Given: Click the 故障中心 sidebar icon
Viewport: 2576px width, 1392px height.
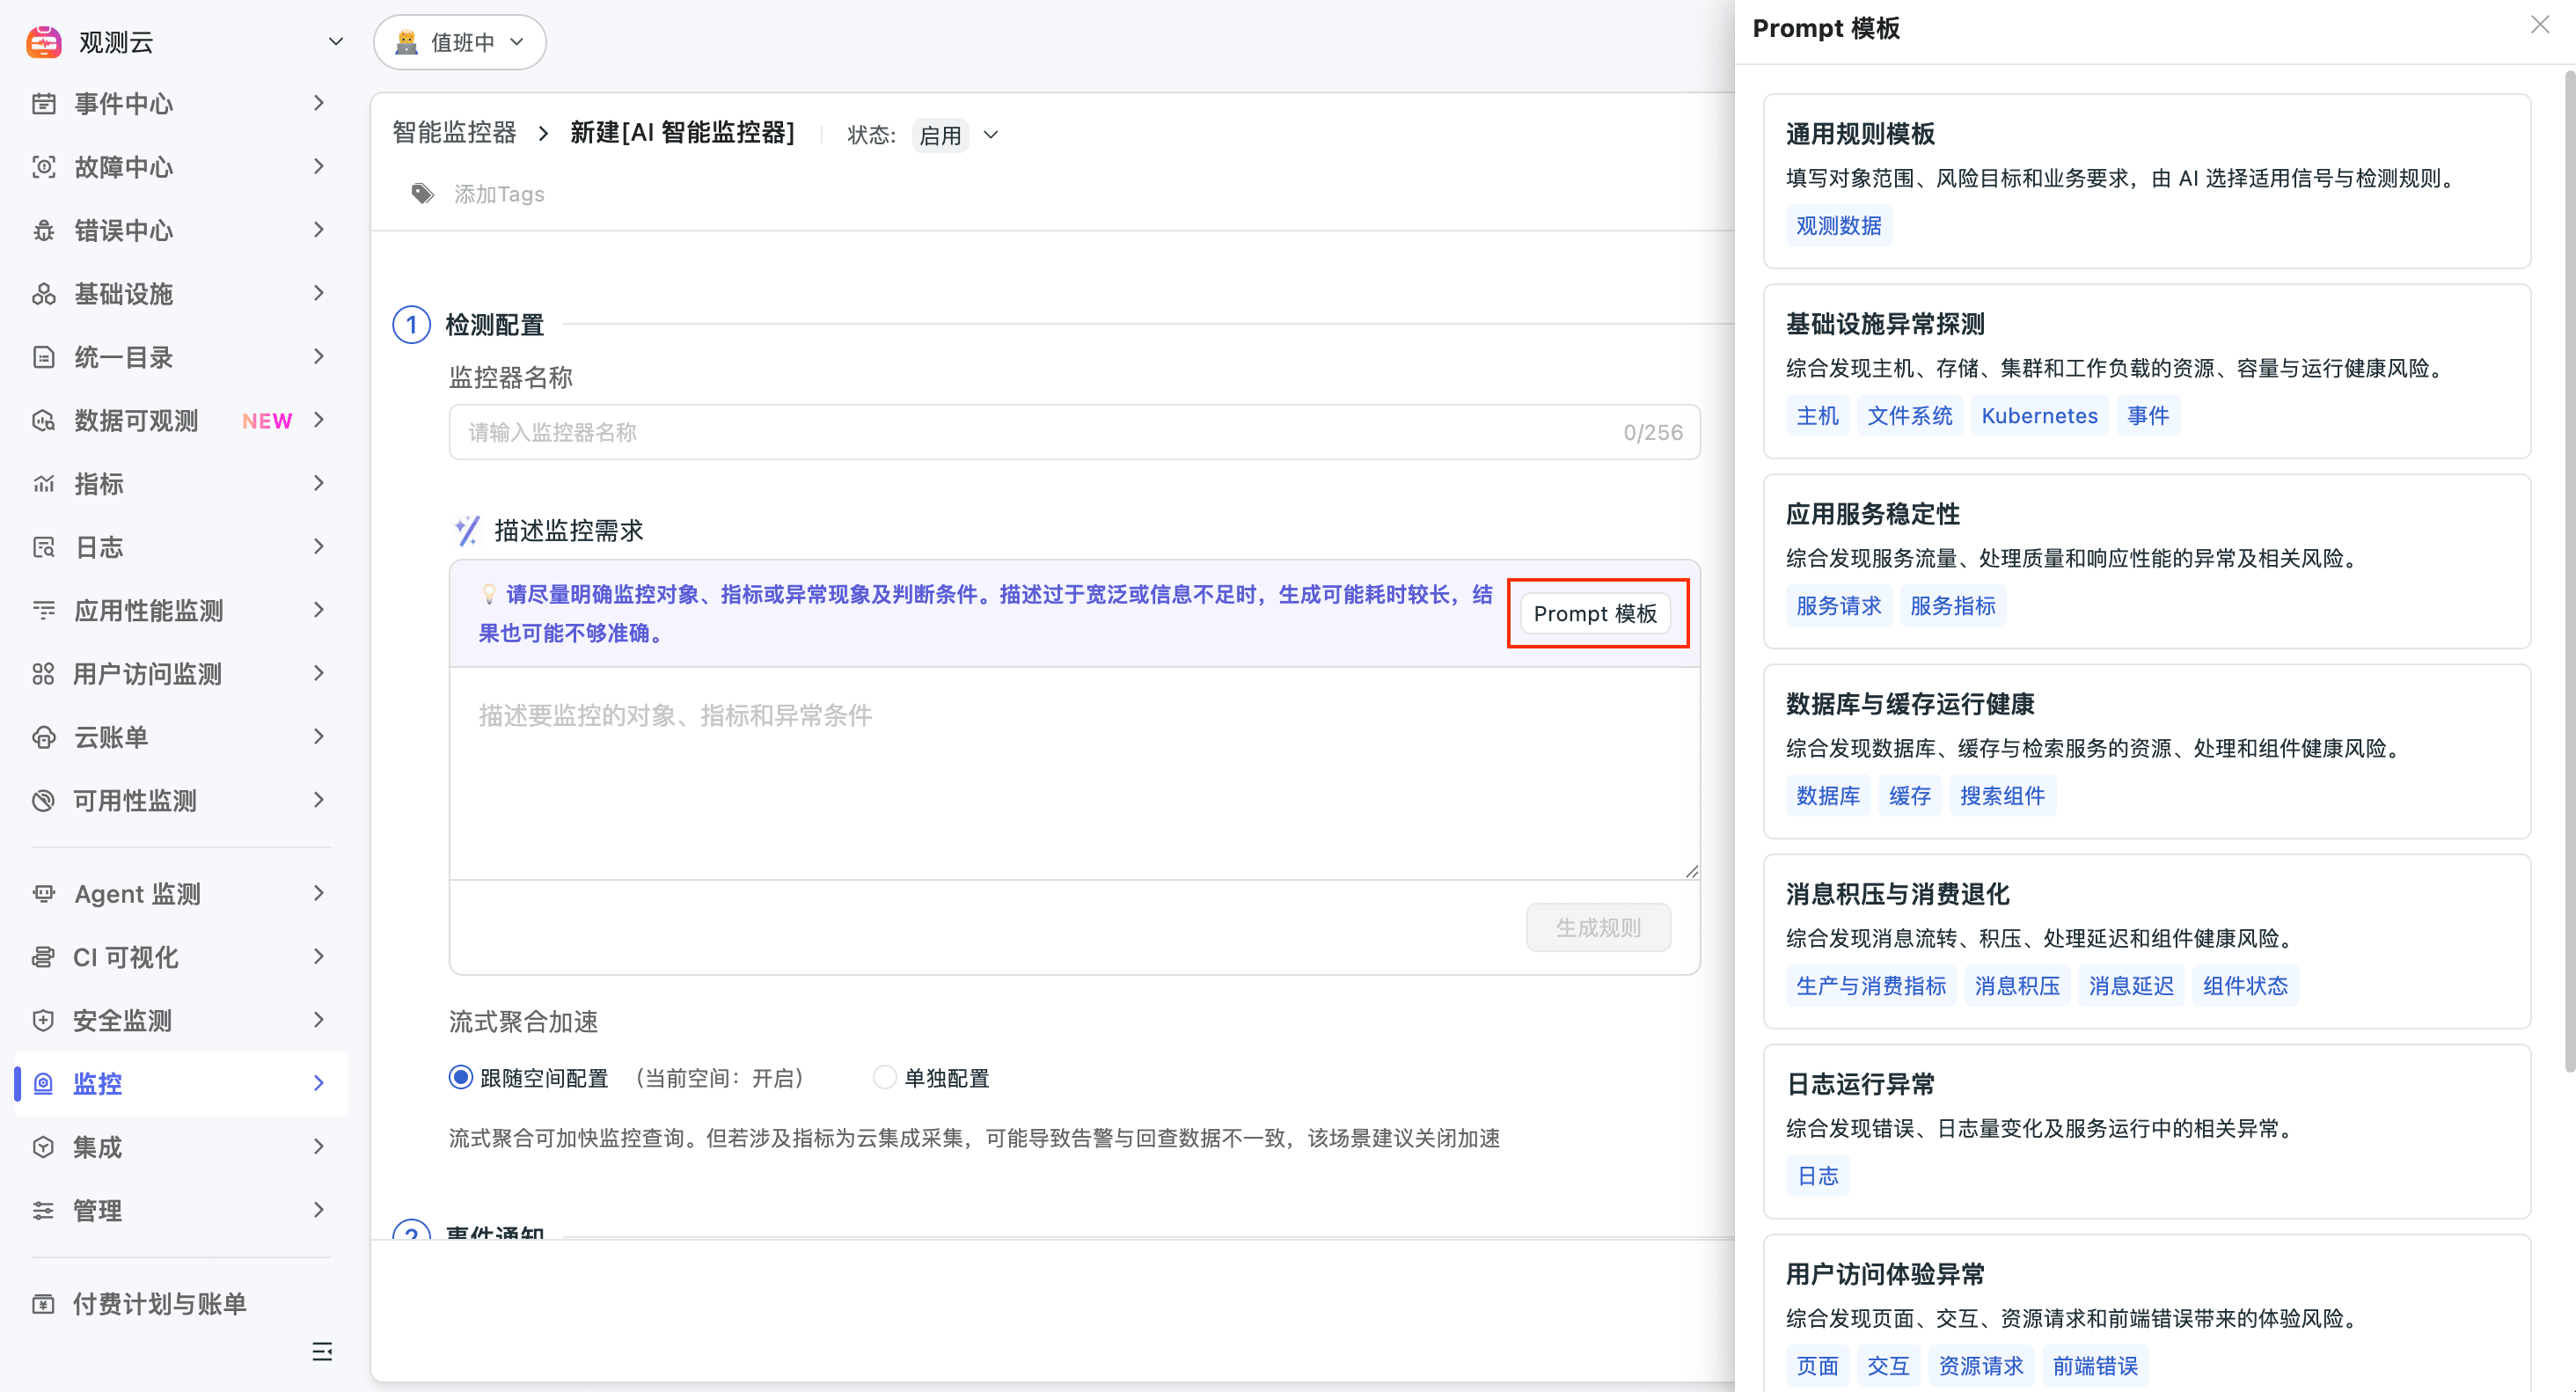Looking at the screenshot, I should (x=43, y=167).
